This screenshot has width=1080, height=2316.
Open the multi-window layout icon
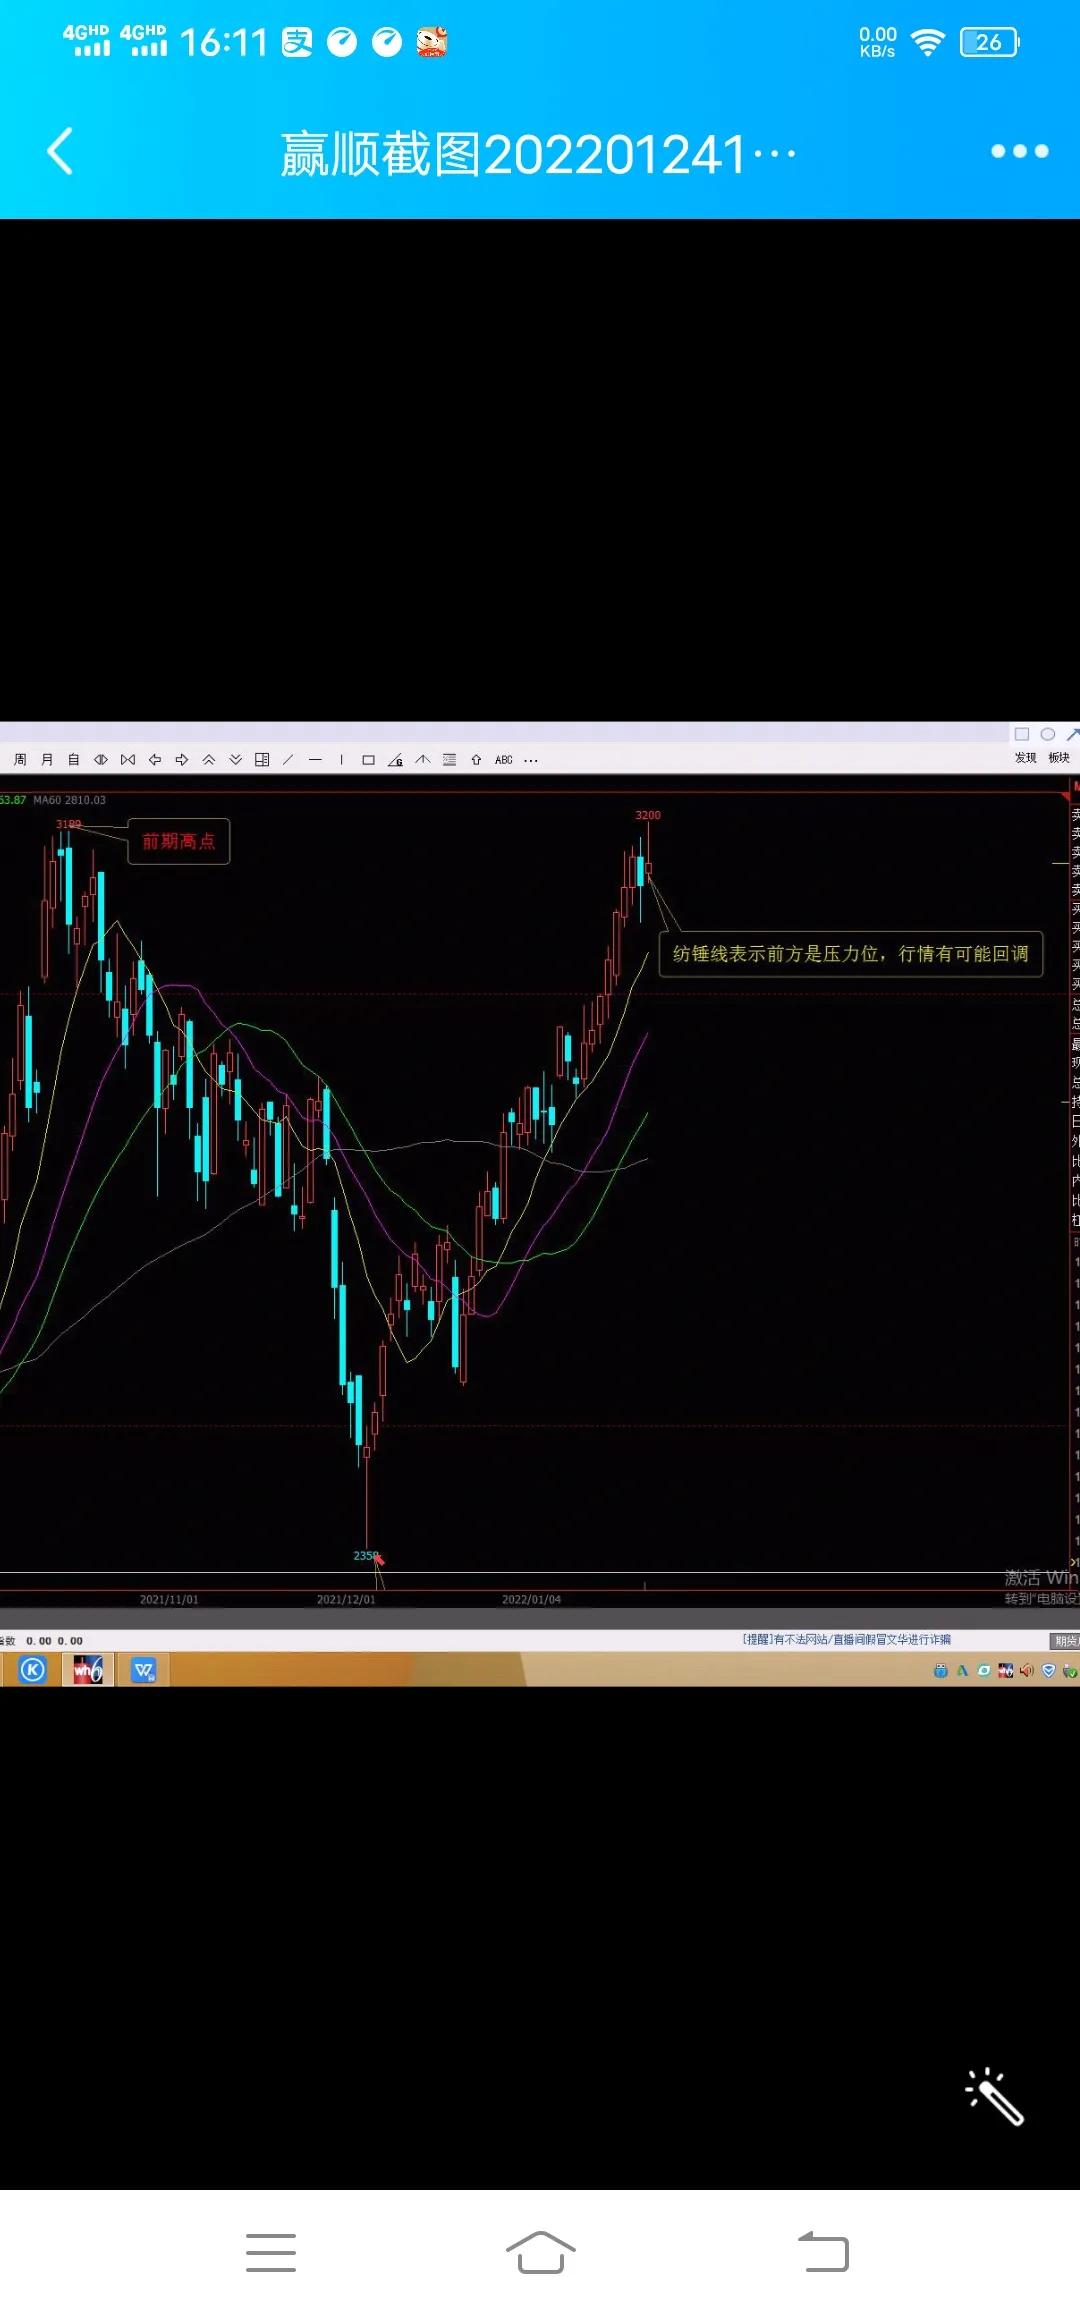pos(262,760)
